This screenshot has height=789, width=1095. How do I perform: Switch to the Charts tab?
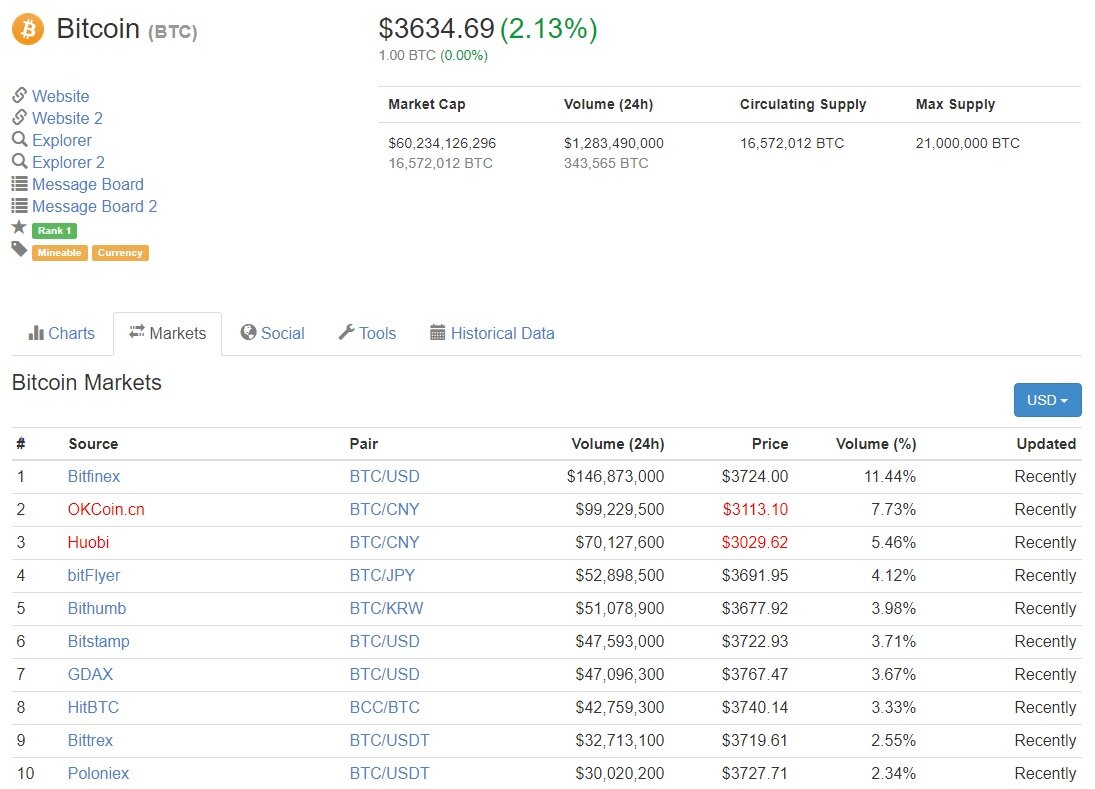61,334
